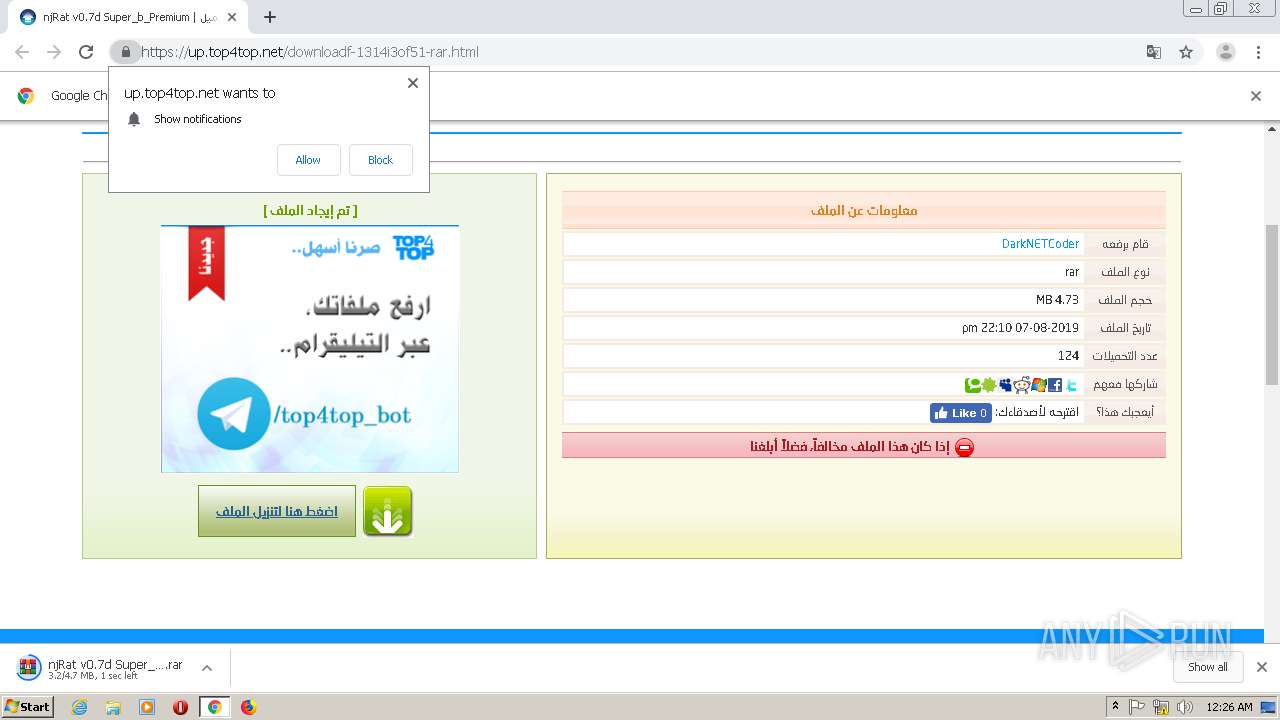Screen dimensions: 1280x720
Task: Show all downloads
Action: (x=1208, y=667)
